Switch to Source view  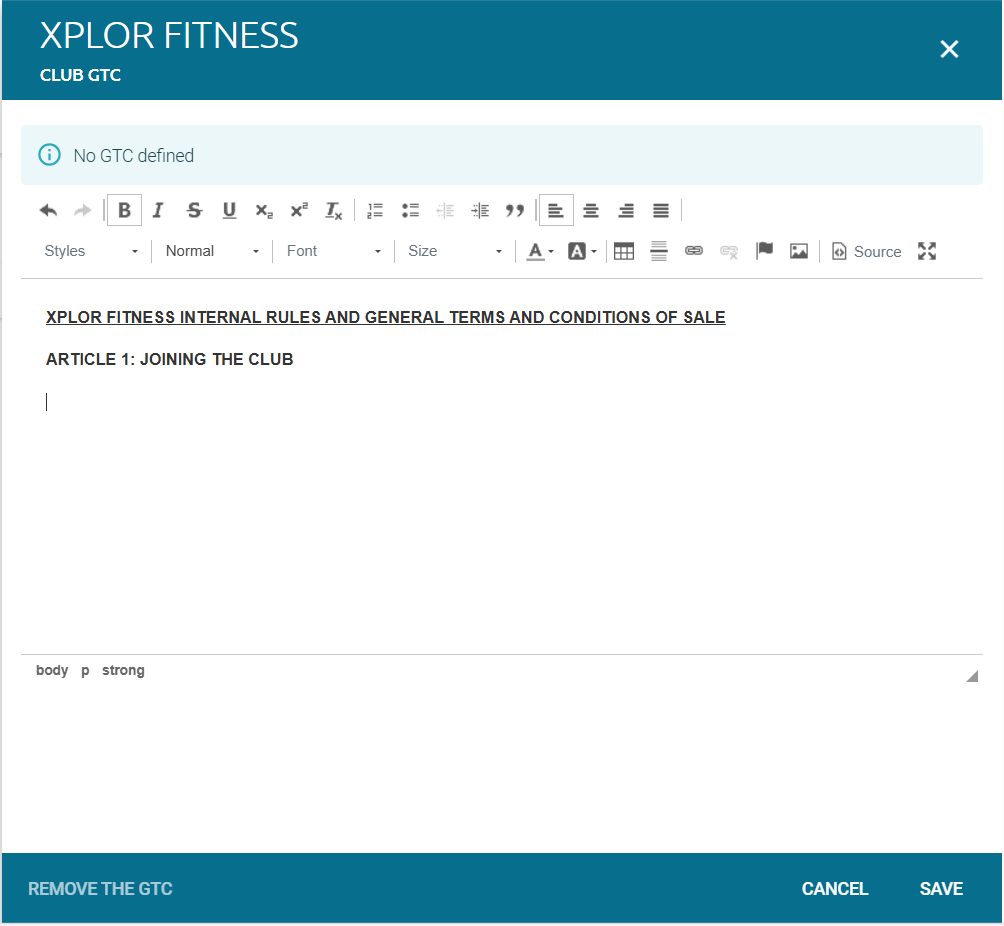tap(866, 251)
